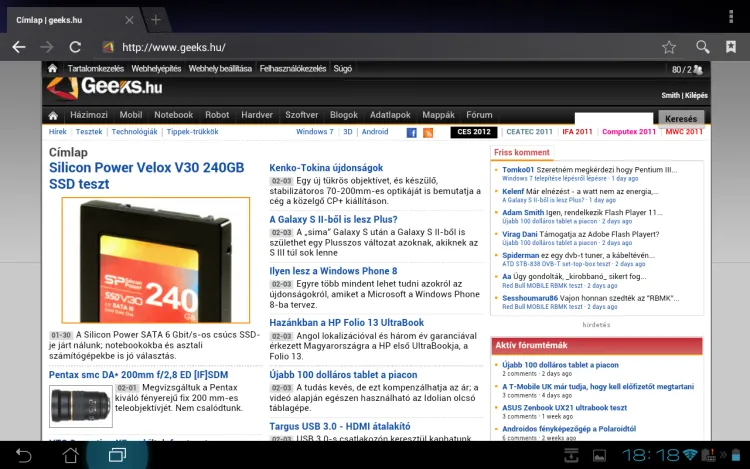
Task: Close the Címlap geeks.hu tab
Action: click(x=129, y=20)
